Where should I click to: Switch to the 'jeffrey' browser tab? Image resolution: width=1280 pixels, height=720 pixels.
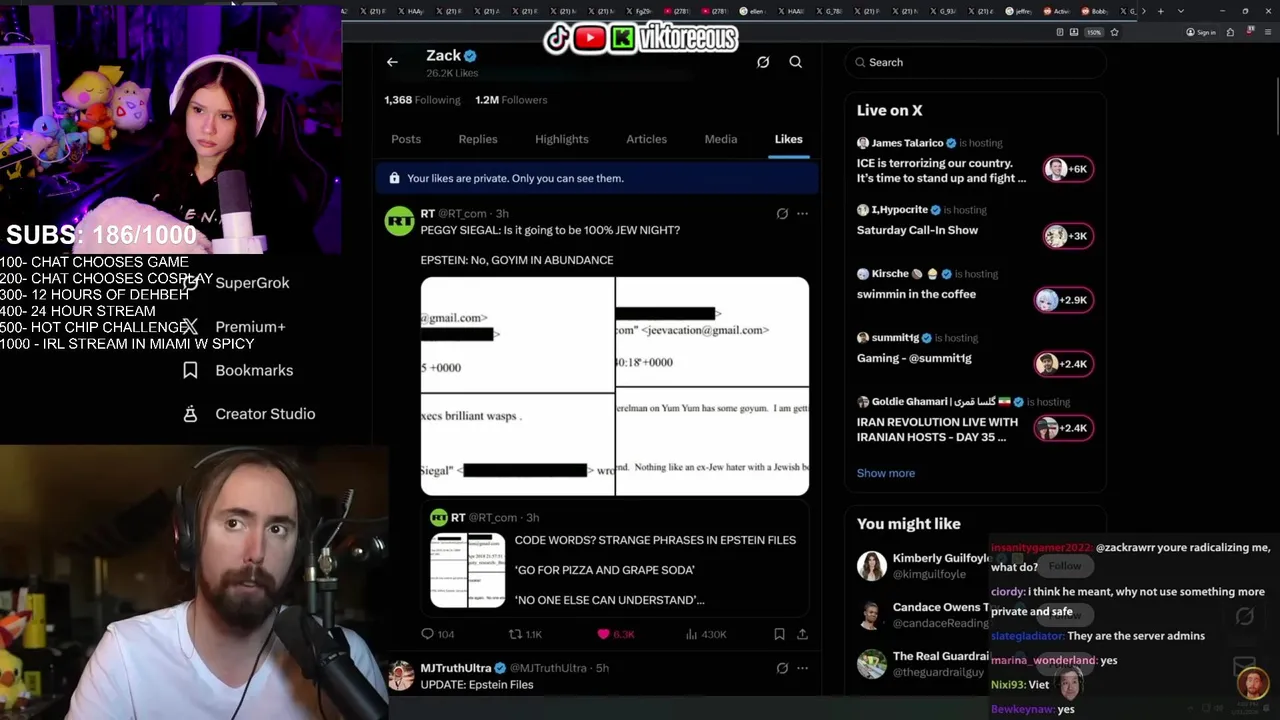coord(1018,11)
